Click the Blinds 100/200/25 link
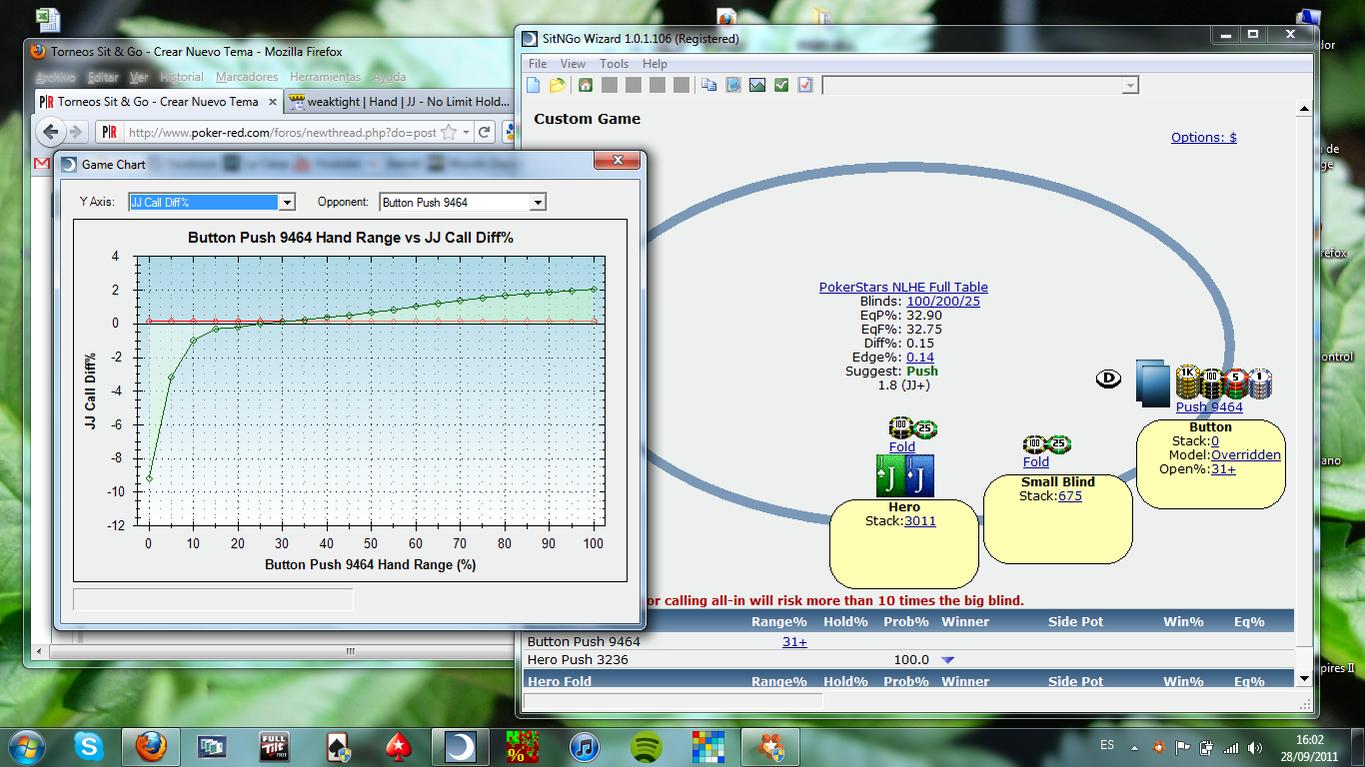The height and width of the screenshot is (767, 1365). click(943, 301)
